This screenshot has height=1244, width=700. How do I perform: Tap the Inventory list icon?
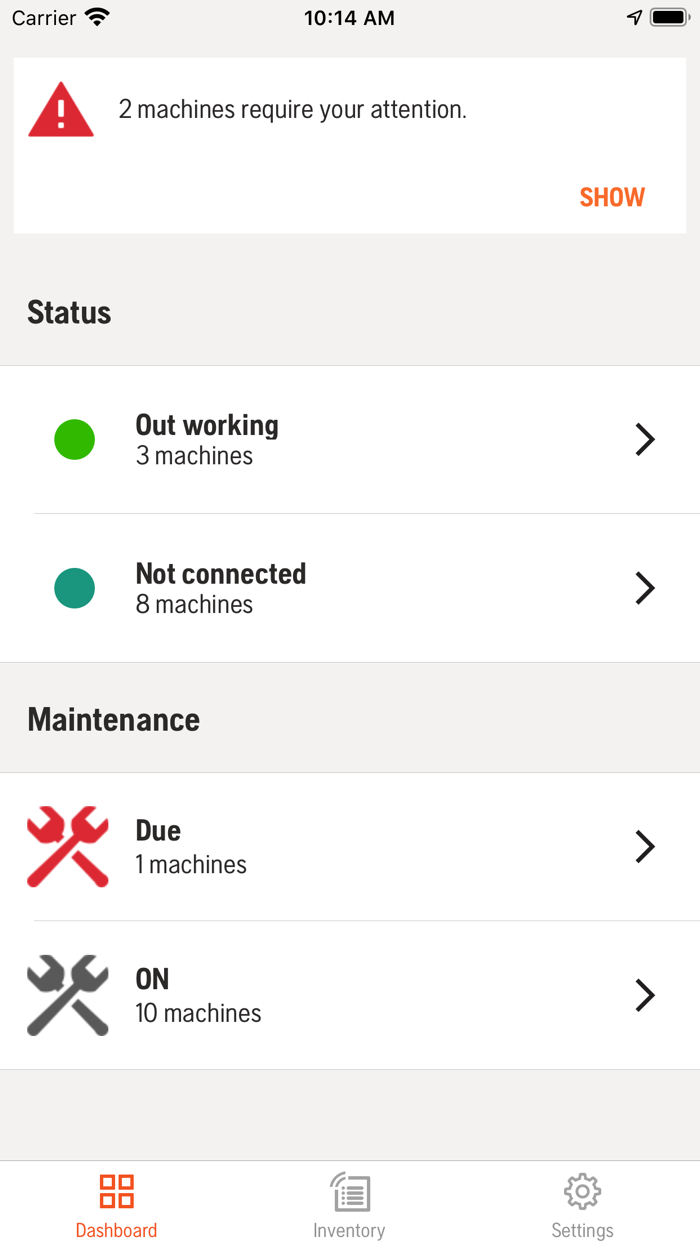(x=350, y=1192)
